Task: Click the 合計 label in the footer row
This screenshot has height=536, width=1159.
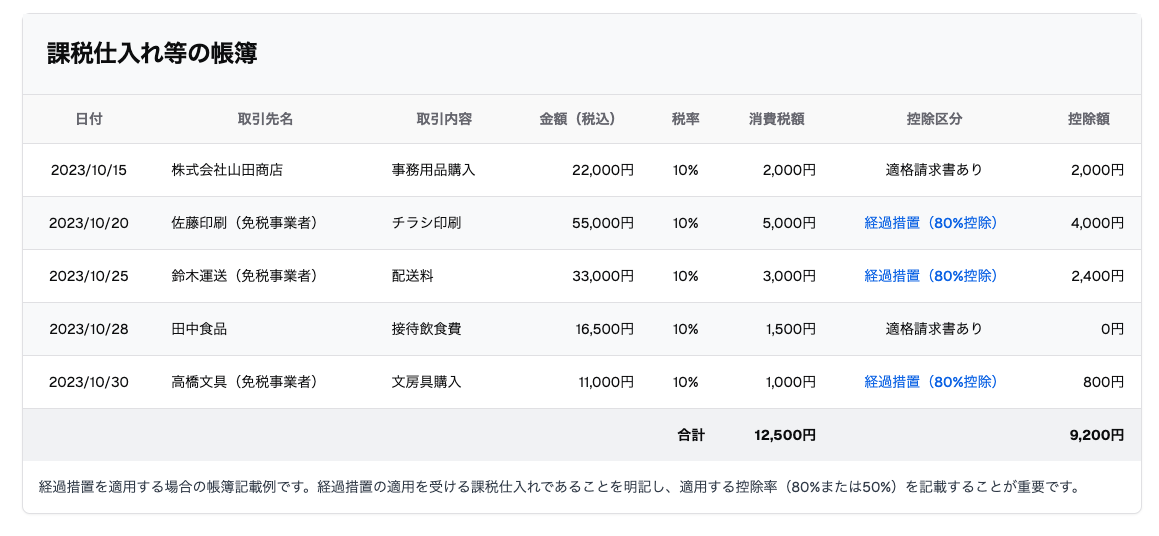Action: tap(690, 435)
